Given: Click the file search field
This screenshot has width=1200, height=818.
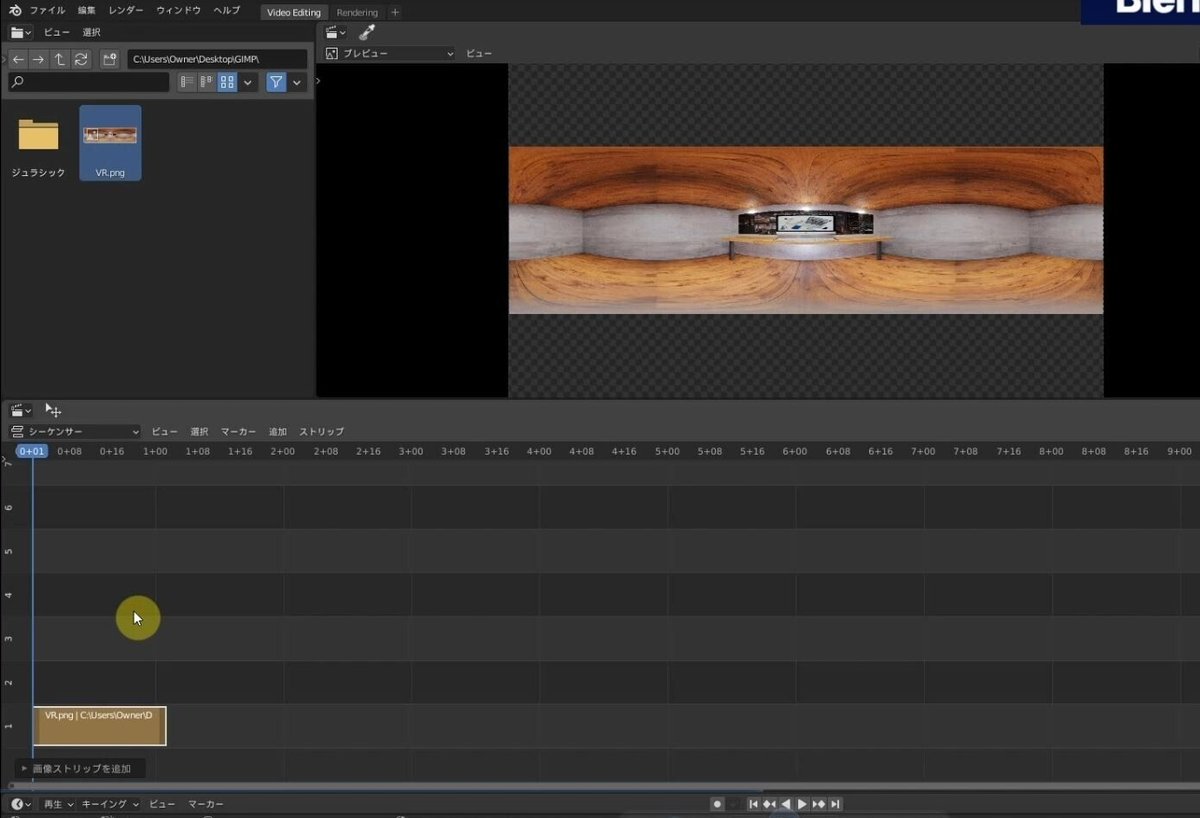Looking at the screenshot, I should [x=89, y=82].
